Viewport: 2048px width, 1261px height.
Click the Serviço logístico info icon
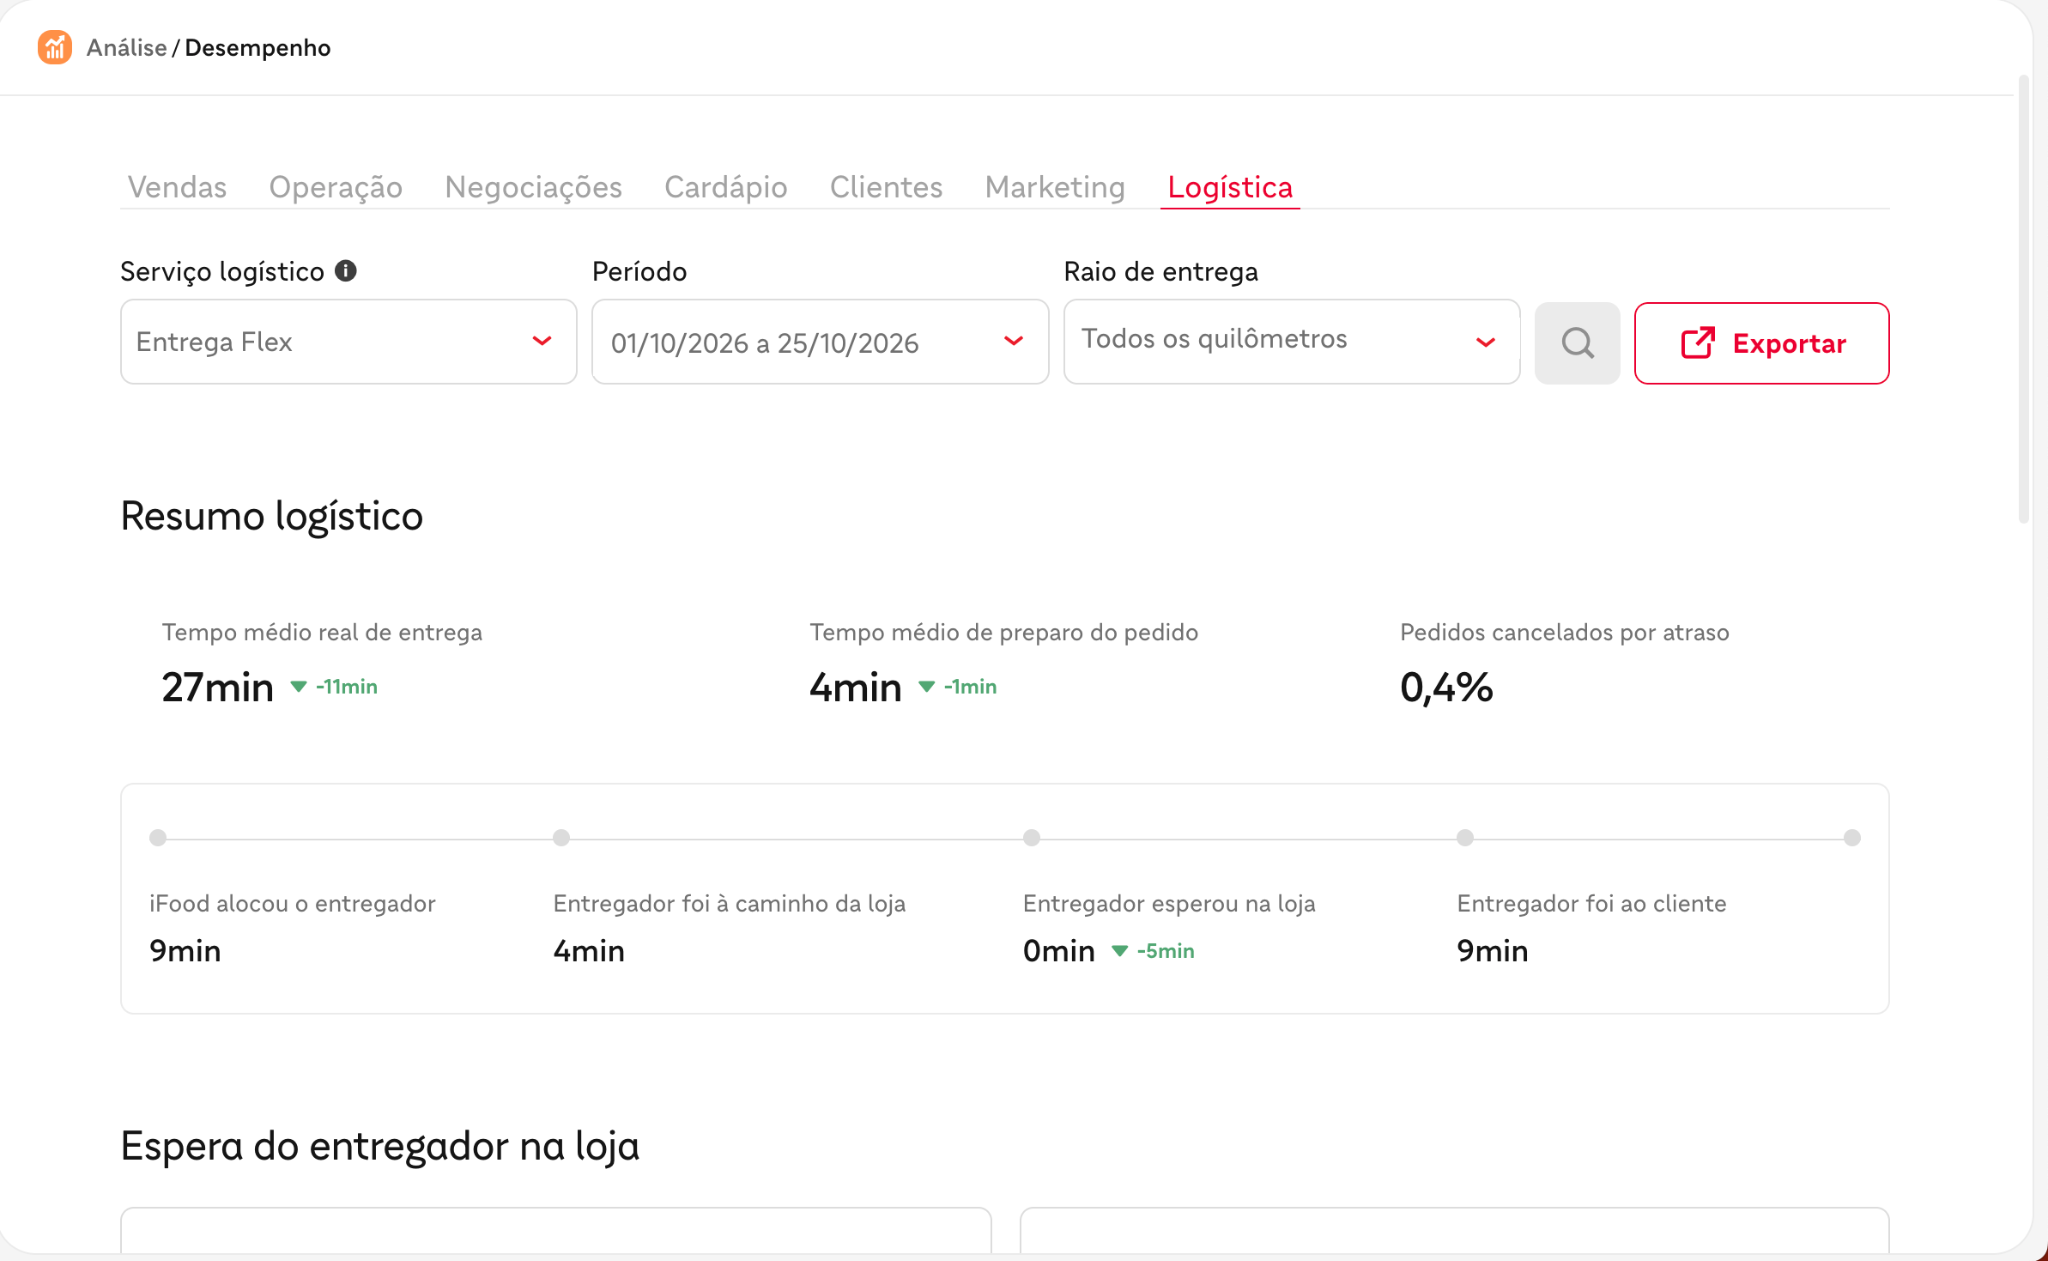(x=346, y=271)
